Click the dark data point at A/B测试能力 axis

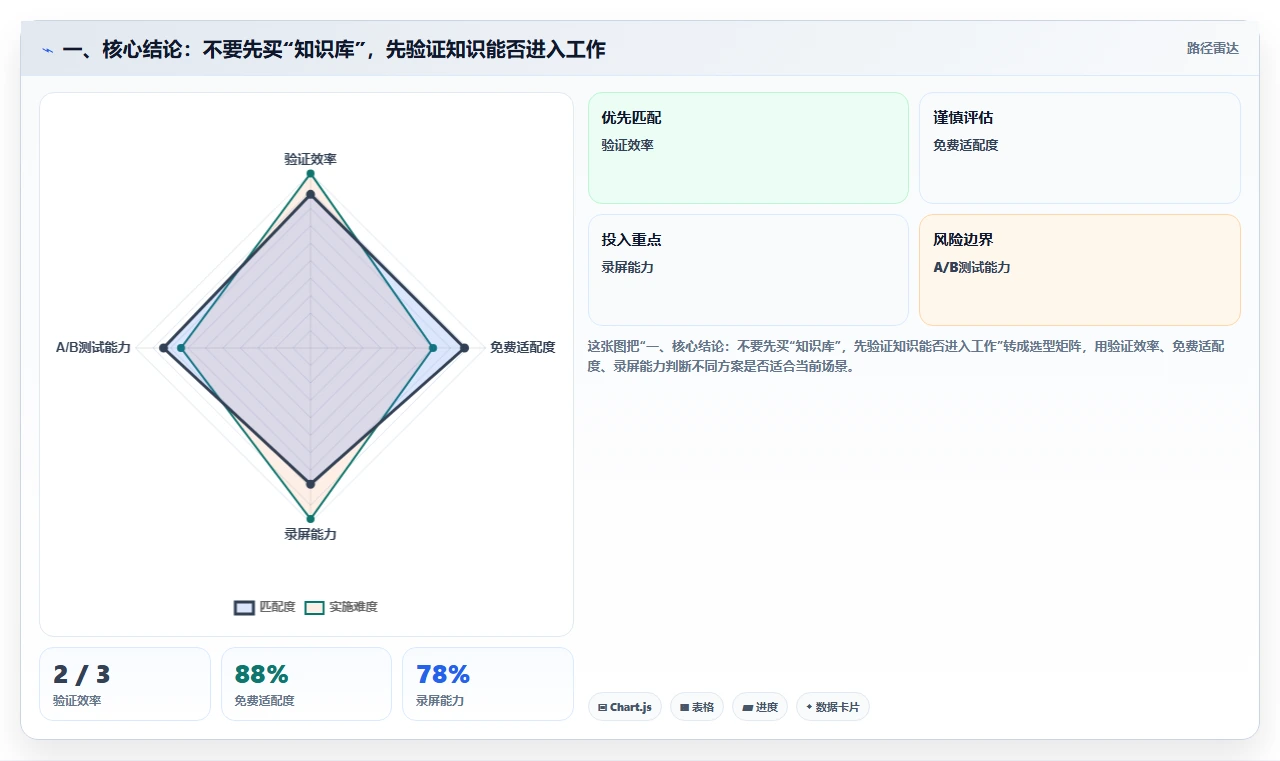(163, 348)
